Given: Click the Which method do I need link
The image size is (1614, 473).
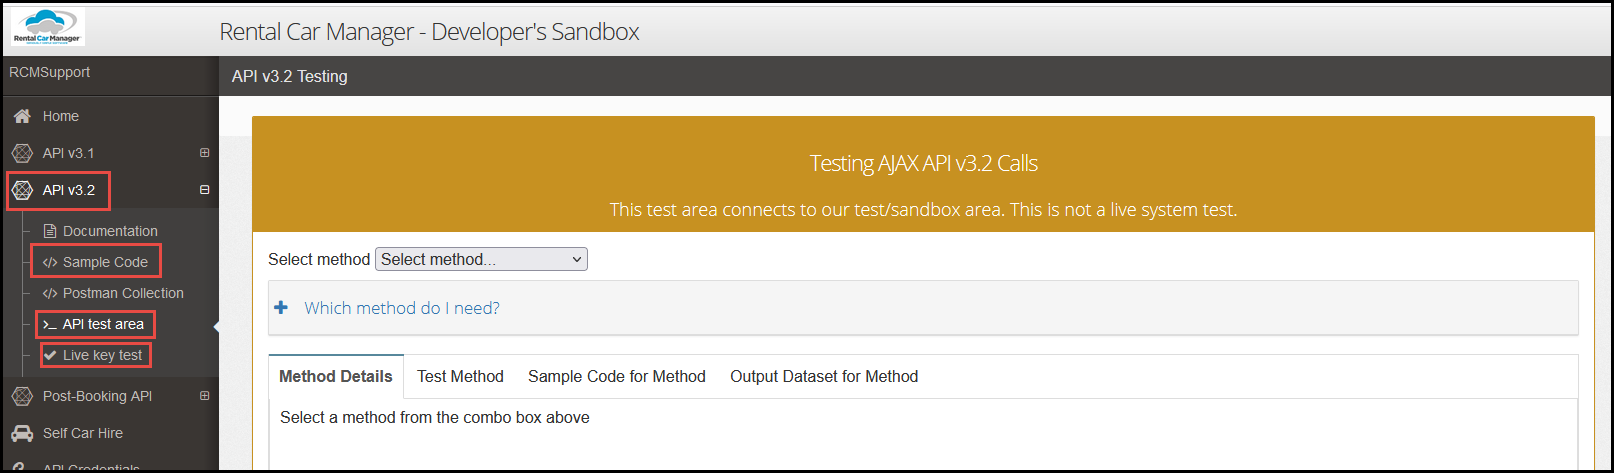Looking at the screenshot, I should coord(402,308).
